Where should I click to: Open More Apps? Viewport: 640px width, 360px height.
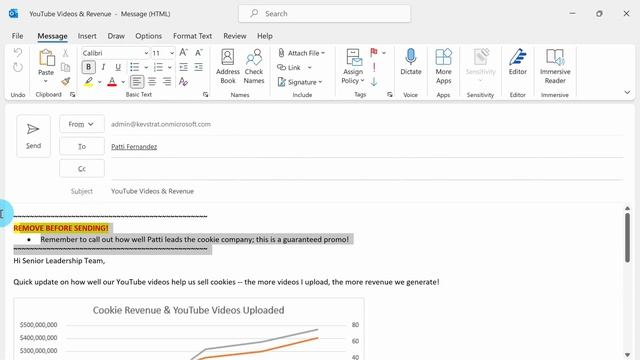443,67
